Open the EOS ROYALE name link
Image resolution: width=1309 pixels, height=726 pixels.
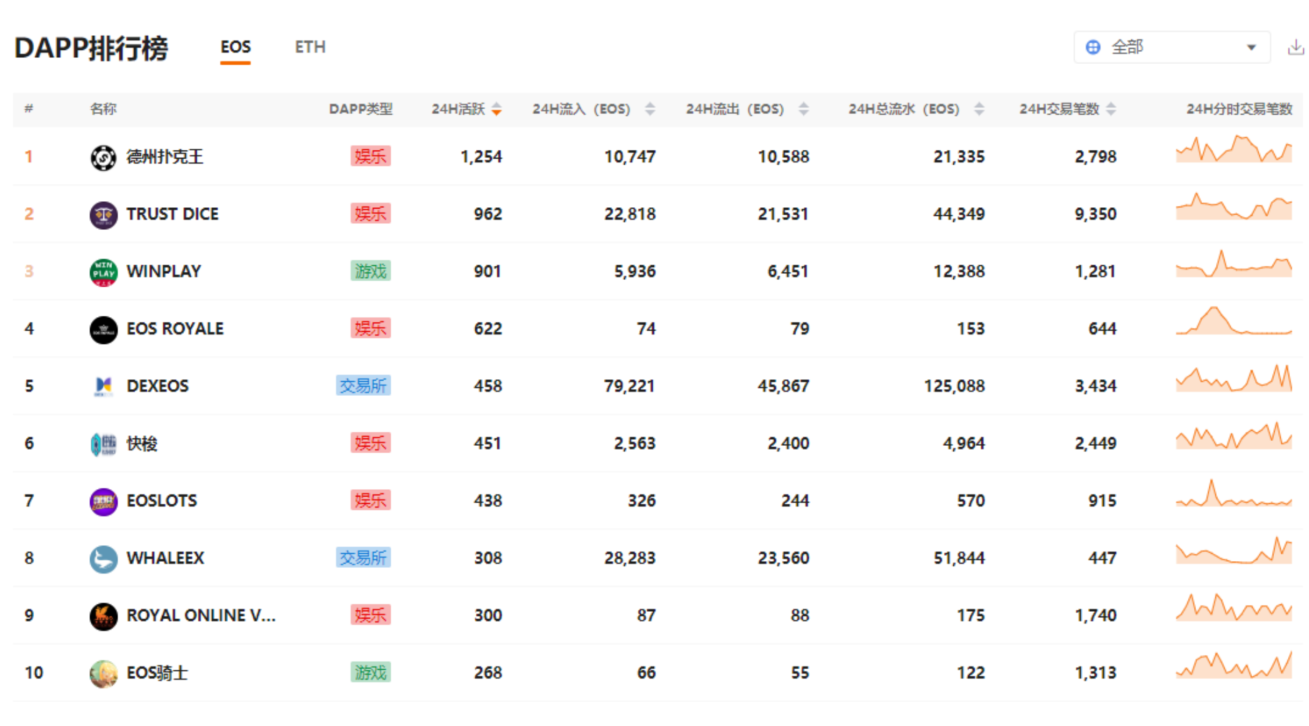175,329
